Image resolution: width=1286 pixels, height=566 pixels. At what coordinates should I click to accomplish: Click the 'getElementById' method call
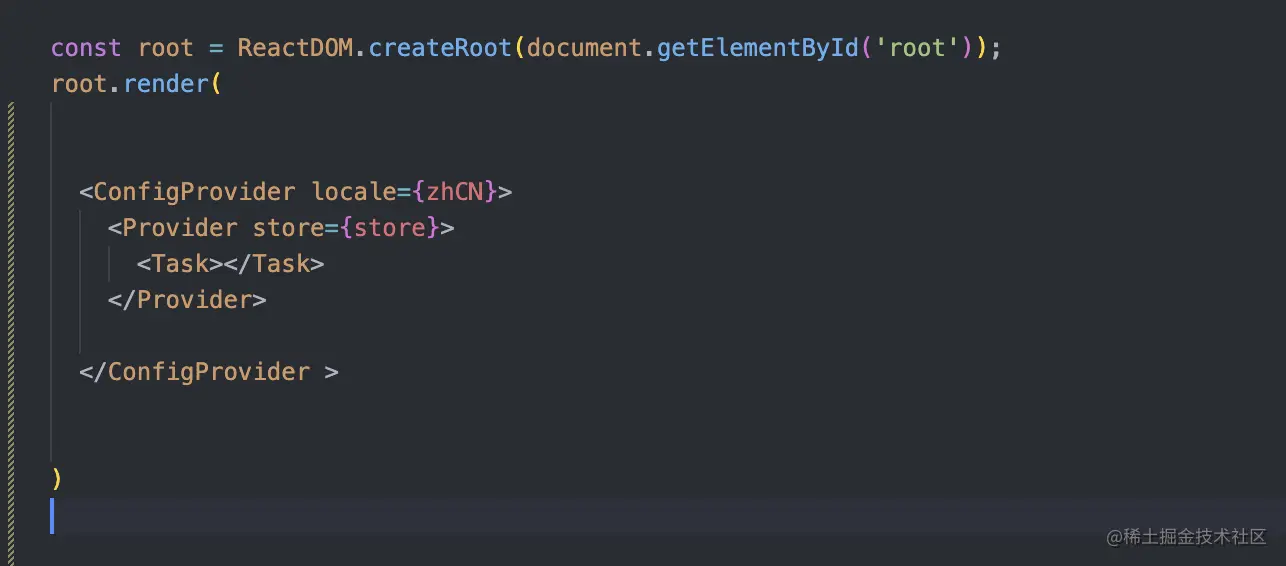coord(758,48)
